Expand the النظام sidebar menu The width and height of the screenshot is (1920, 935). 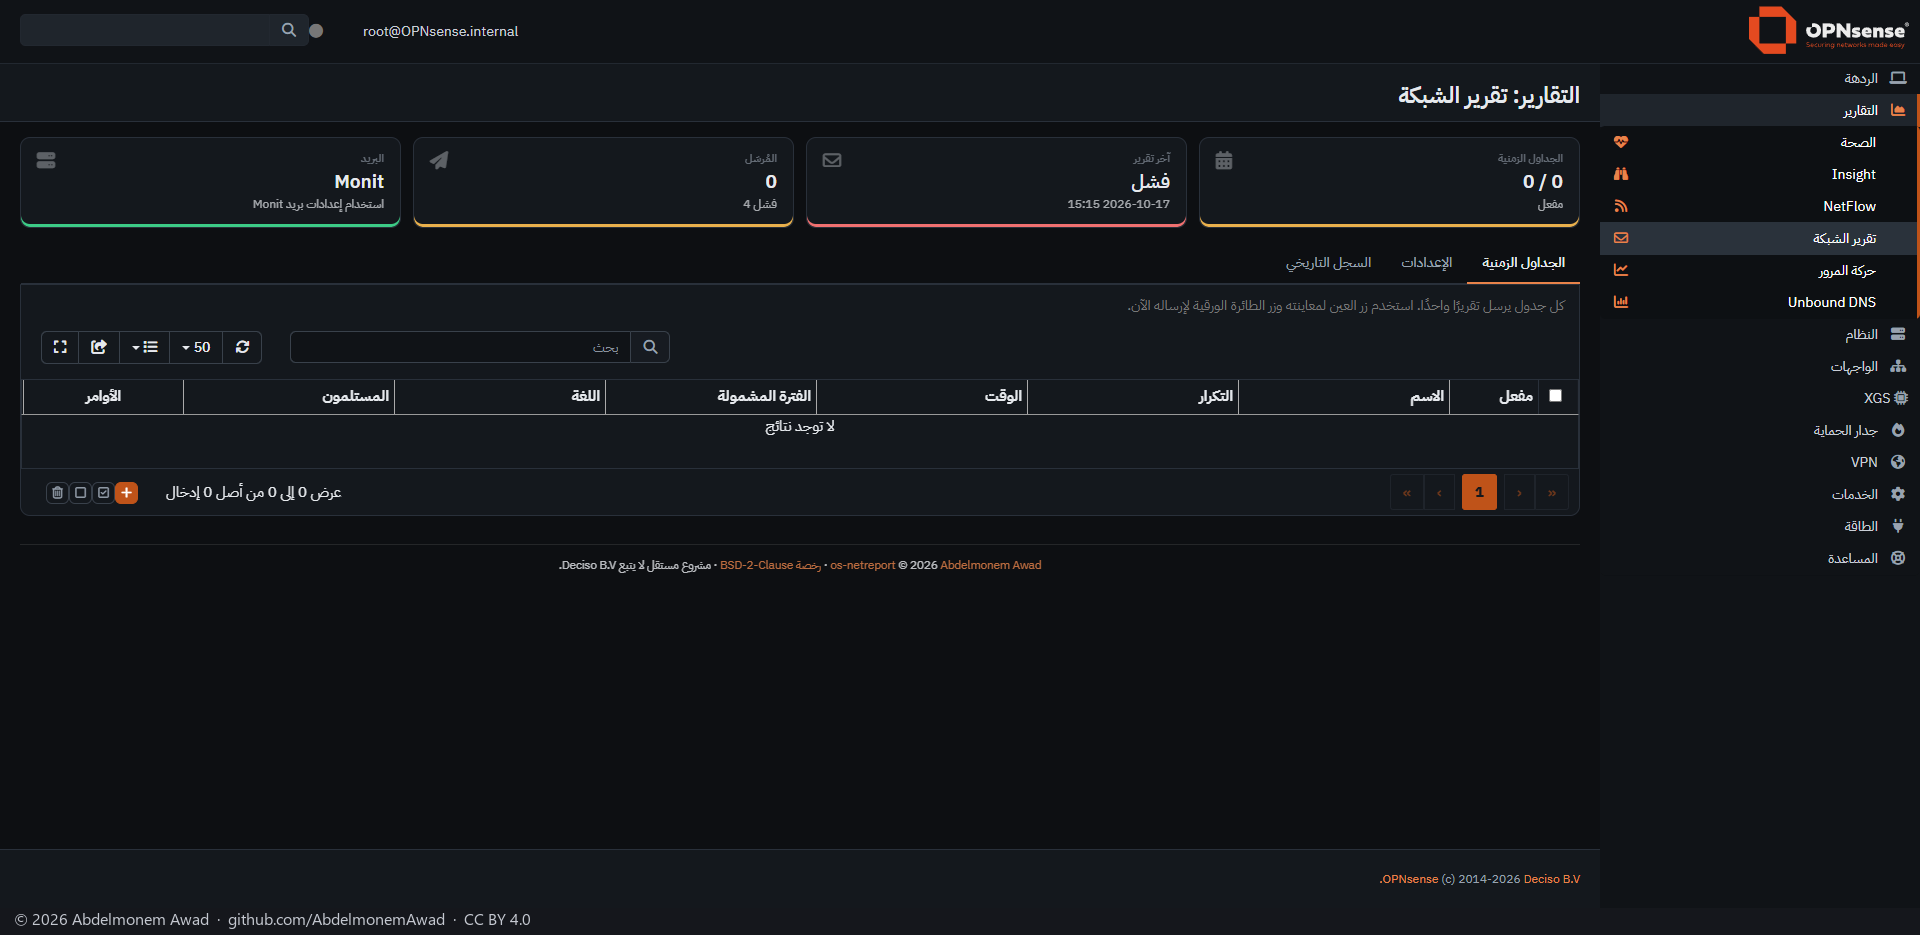tap(1759, 334)
